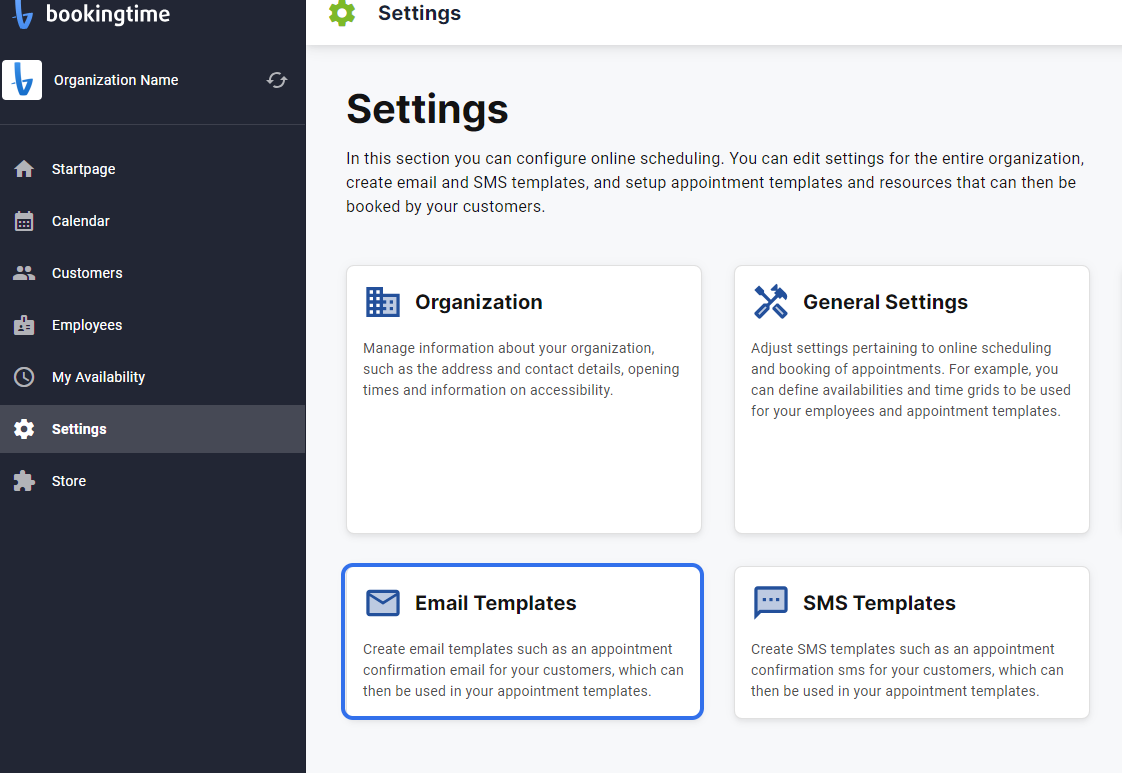
Task: Open the SMS Templates card heading
Action: tap(879, 603)
